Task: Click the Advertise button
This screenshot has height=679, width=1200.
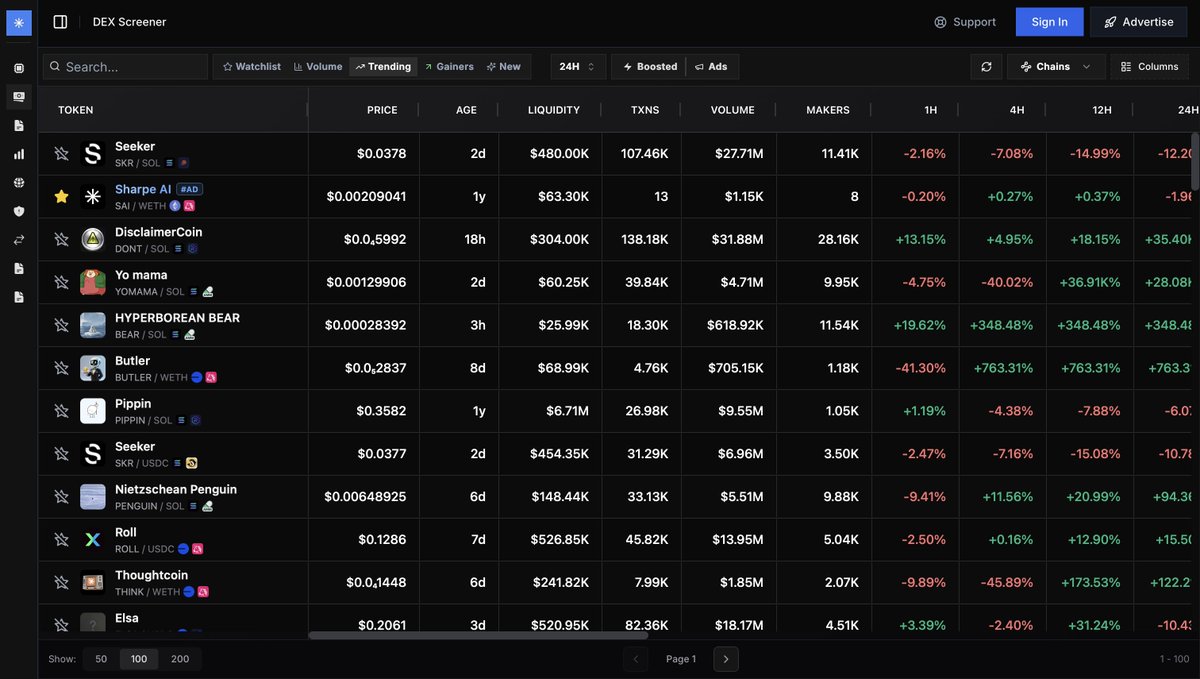Action: click(x=1138, y=22)
